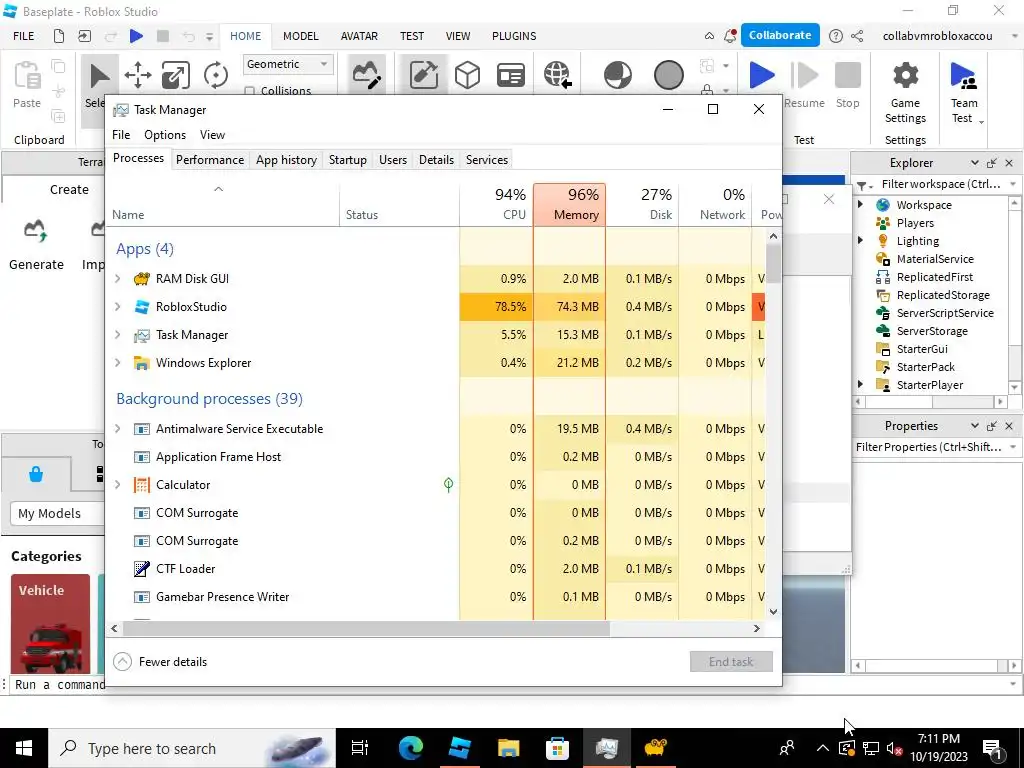Image resolution: width=1024 pixels, height=768 pixels.
Task: Click Task Manager horizontal scrollbar
Action: click(366, 628)
